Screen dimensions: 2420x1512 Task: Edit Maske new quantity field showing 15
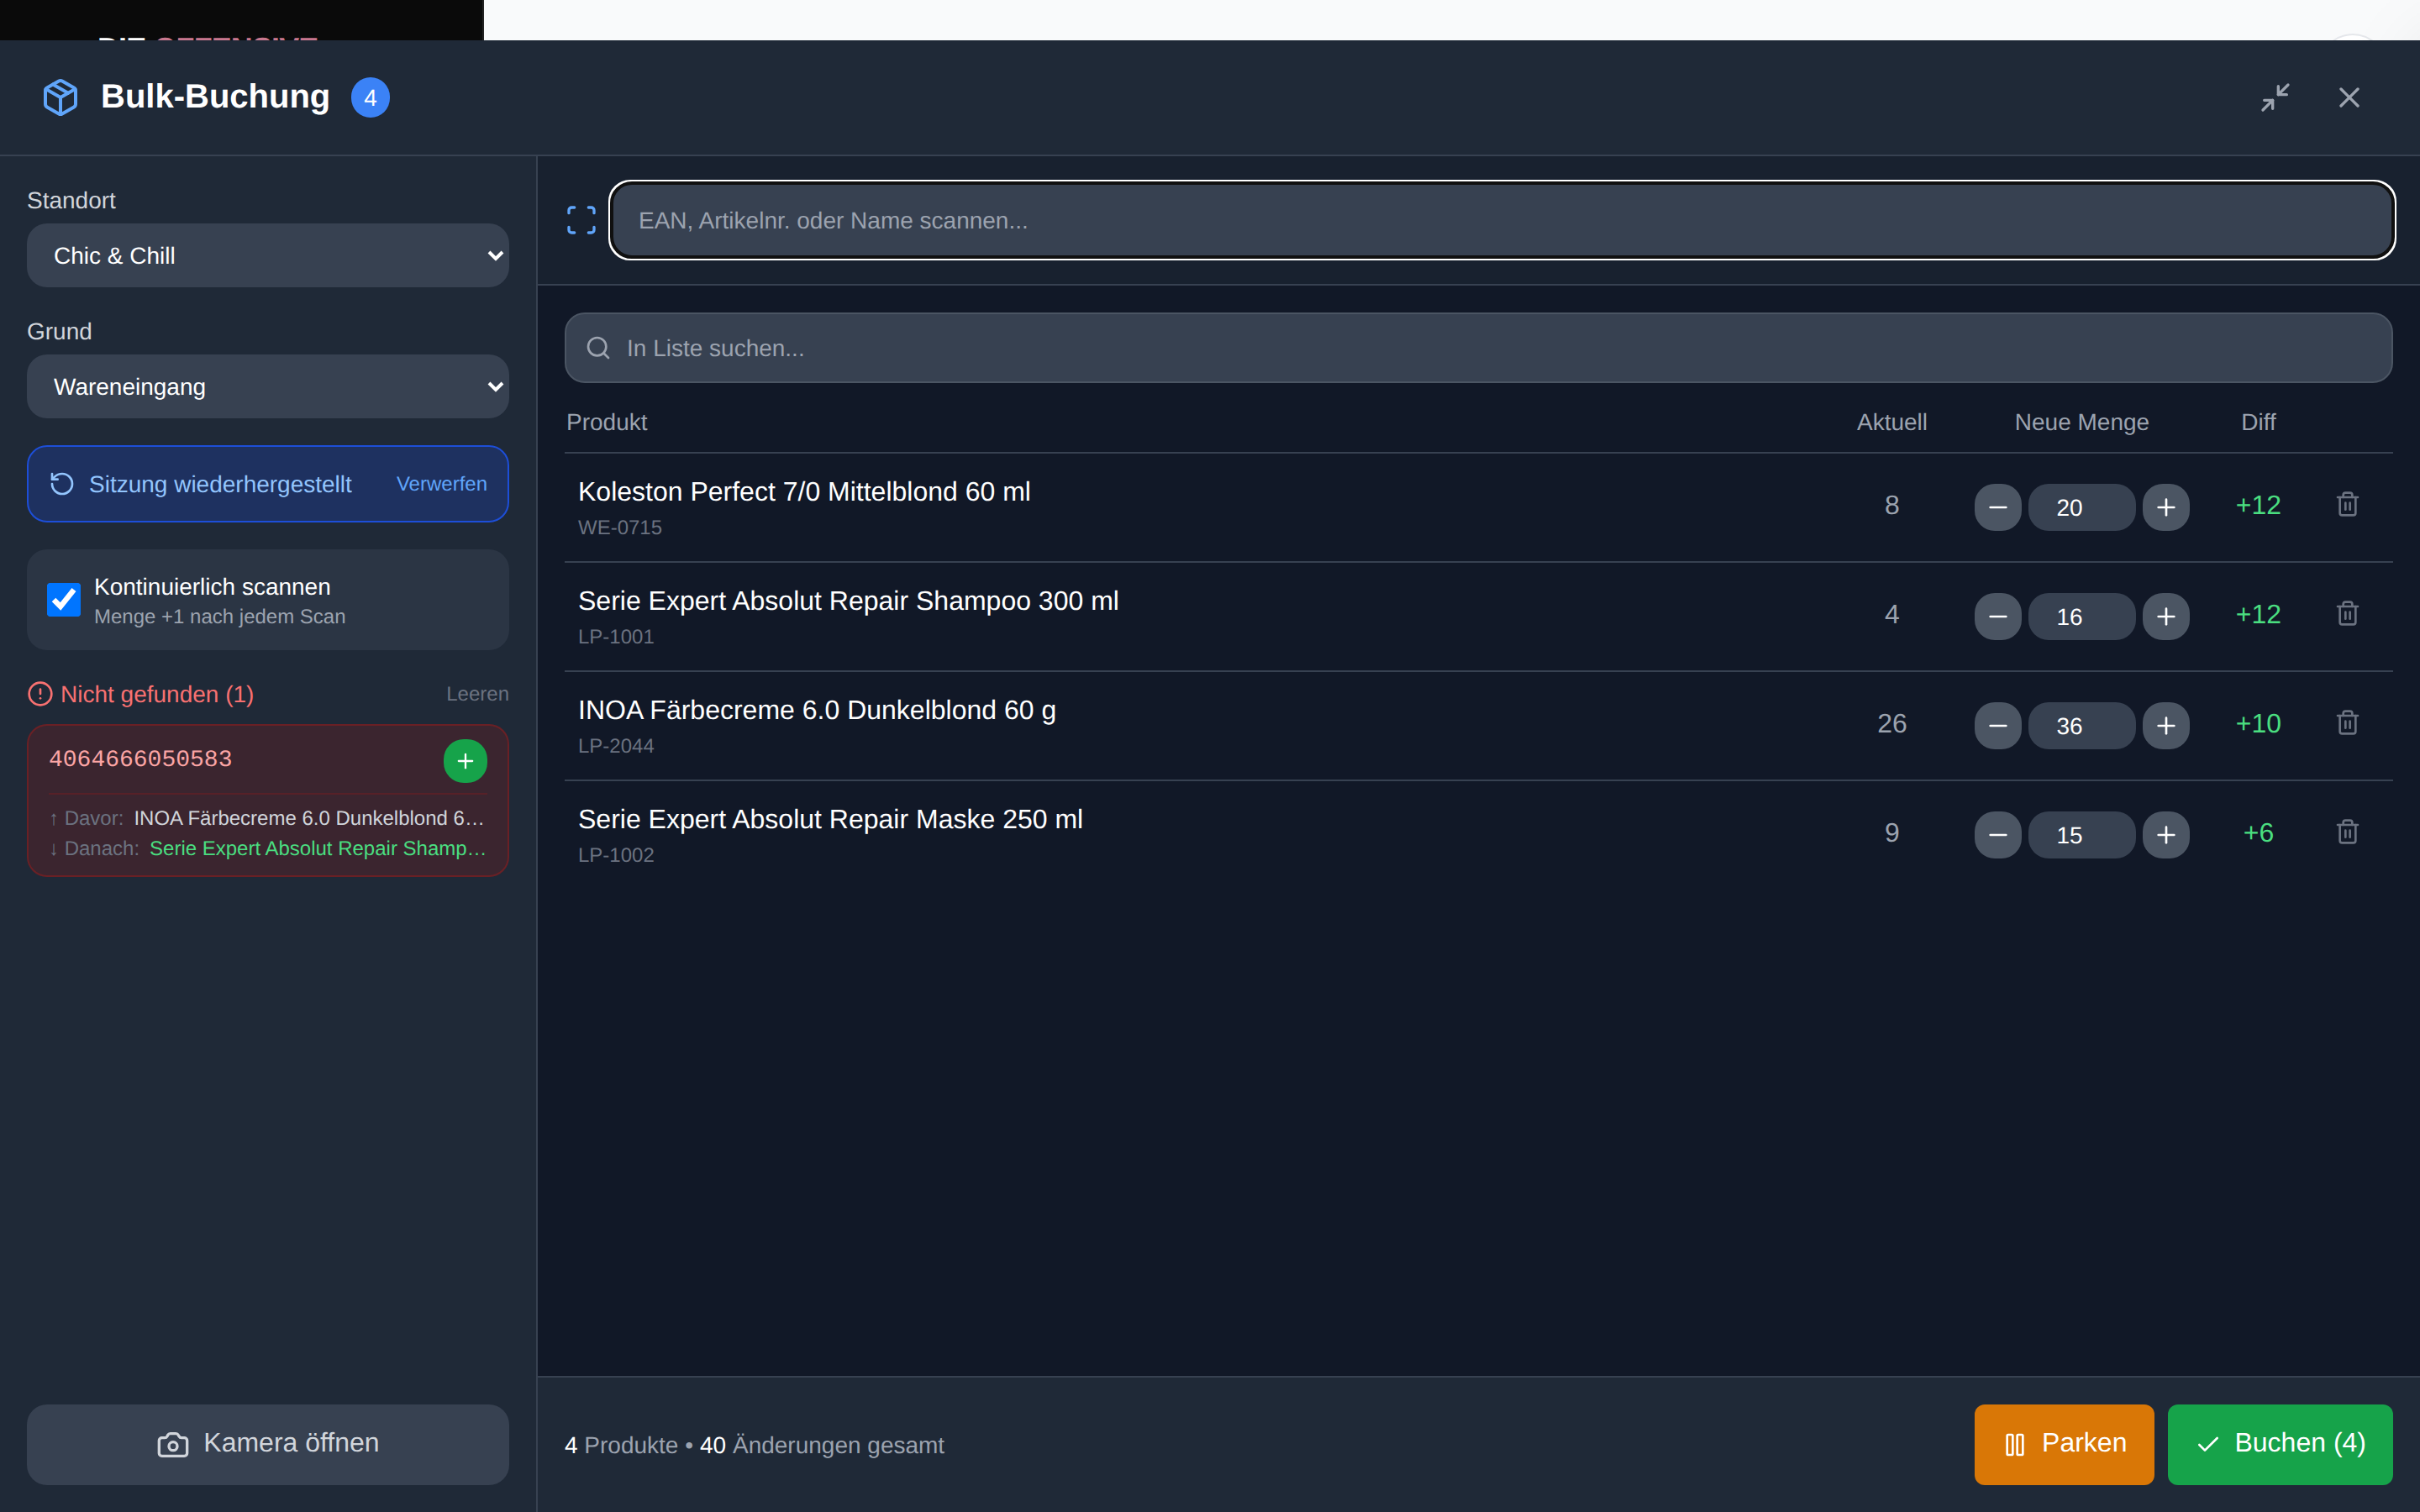click(2081, 835)
